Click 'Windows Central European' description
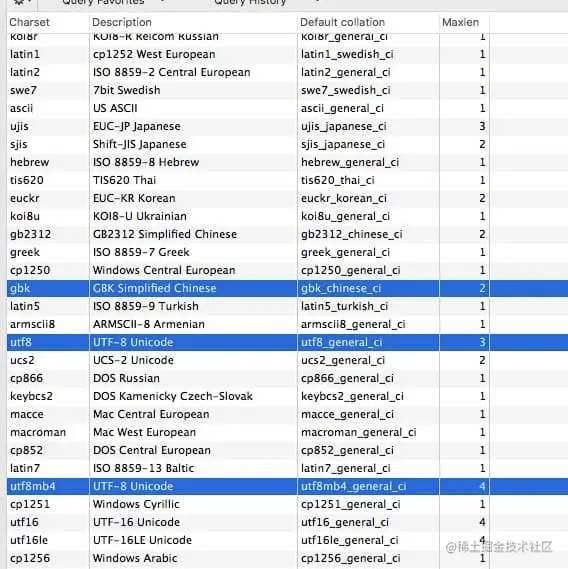This screenshot has width=568, height=569. point(164,270)
